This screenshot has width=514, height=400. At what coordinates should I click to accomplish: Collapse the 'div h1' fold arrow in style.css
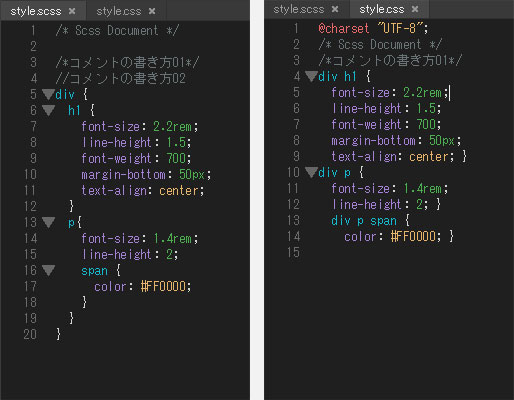click(x=311, y=76)
